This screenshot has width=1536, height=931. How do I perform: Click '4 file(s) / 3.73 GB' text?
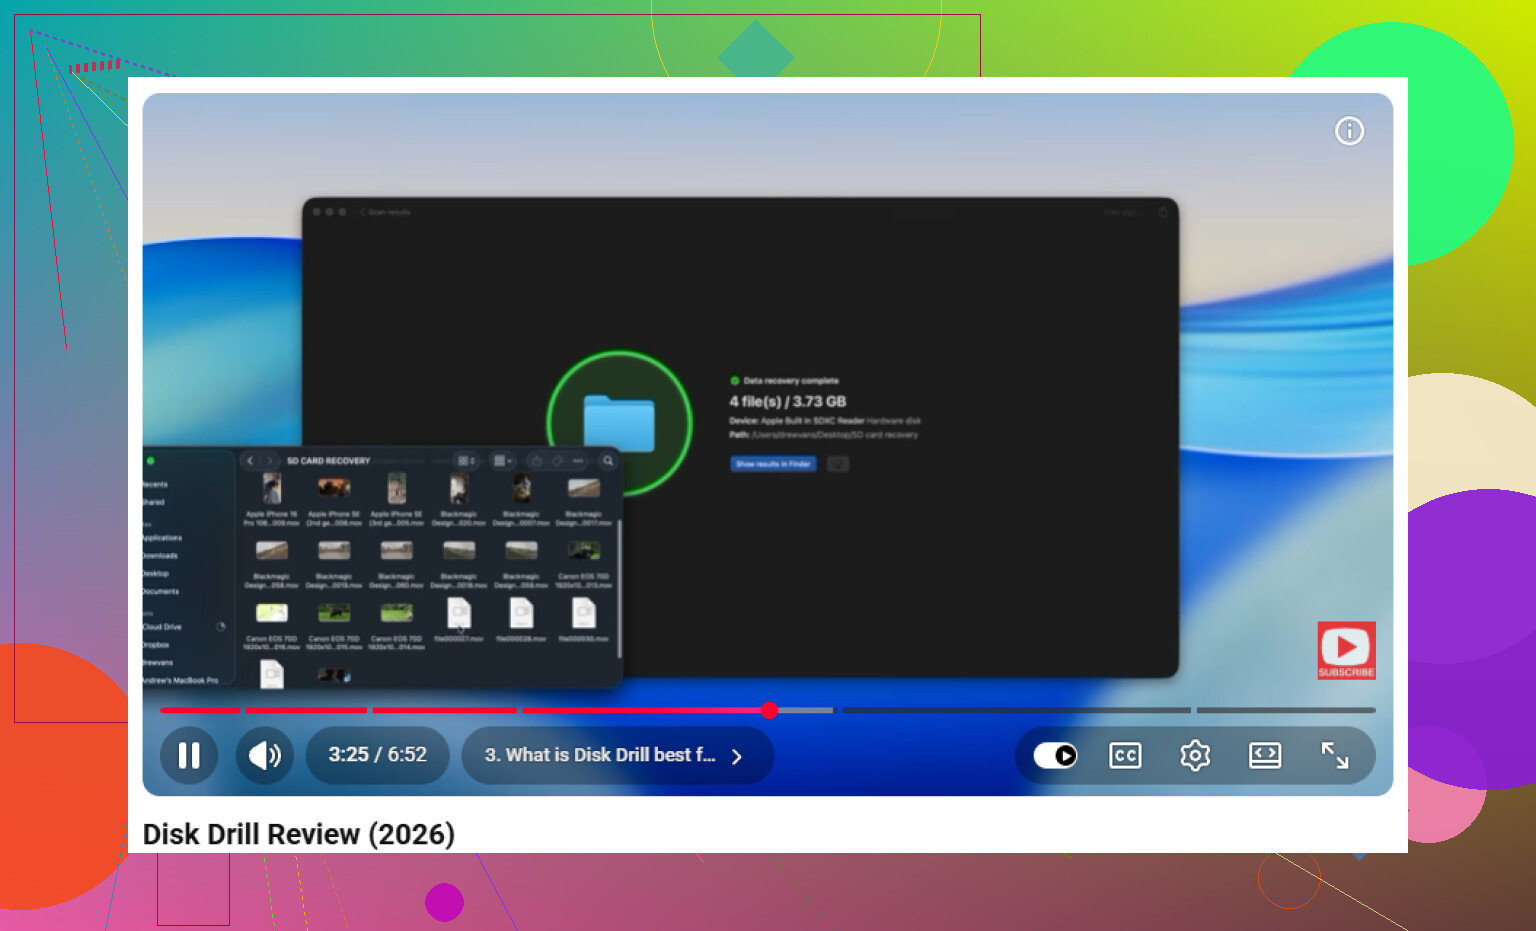[x=788, y=402]
